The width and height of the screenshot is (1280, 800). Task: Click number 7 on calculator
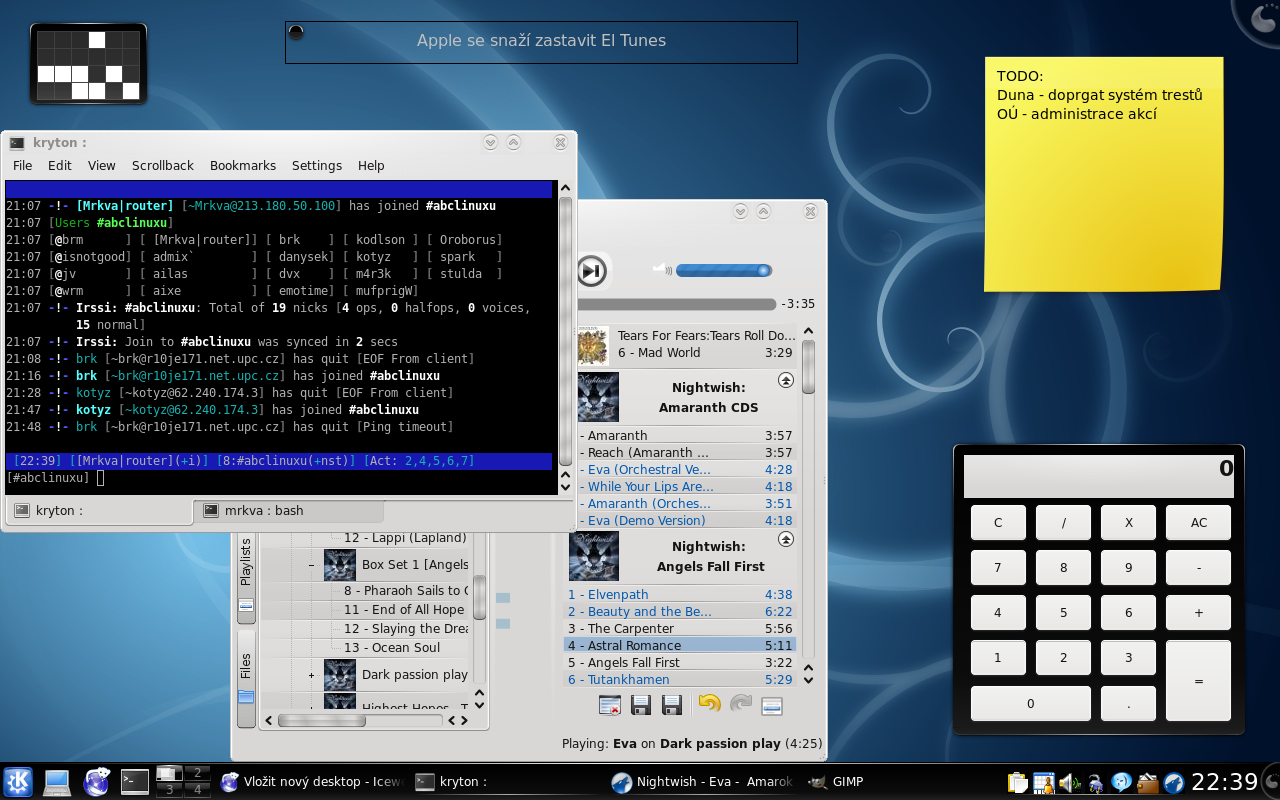[x=998, y=567]
